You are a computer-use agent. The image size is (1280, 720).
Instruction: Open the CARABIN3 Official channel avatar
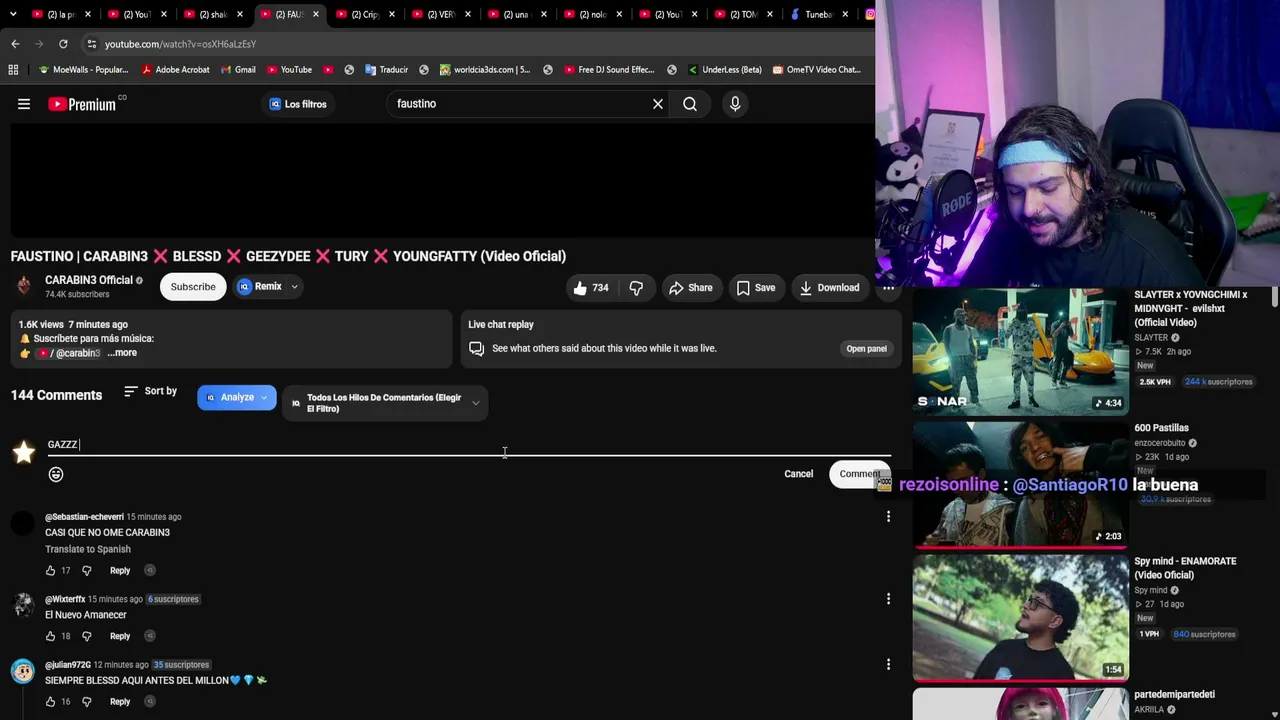(x=24, y=287)
